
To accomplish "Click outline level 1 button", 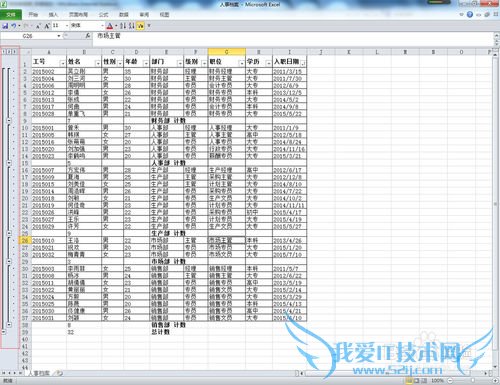I will 4,52.
